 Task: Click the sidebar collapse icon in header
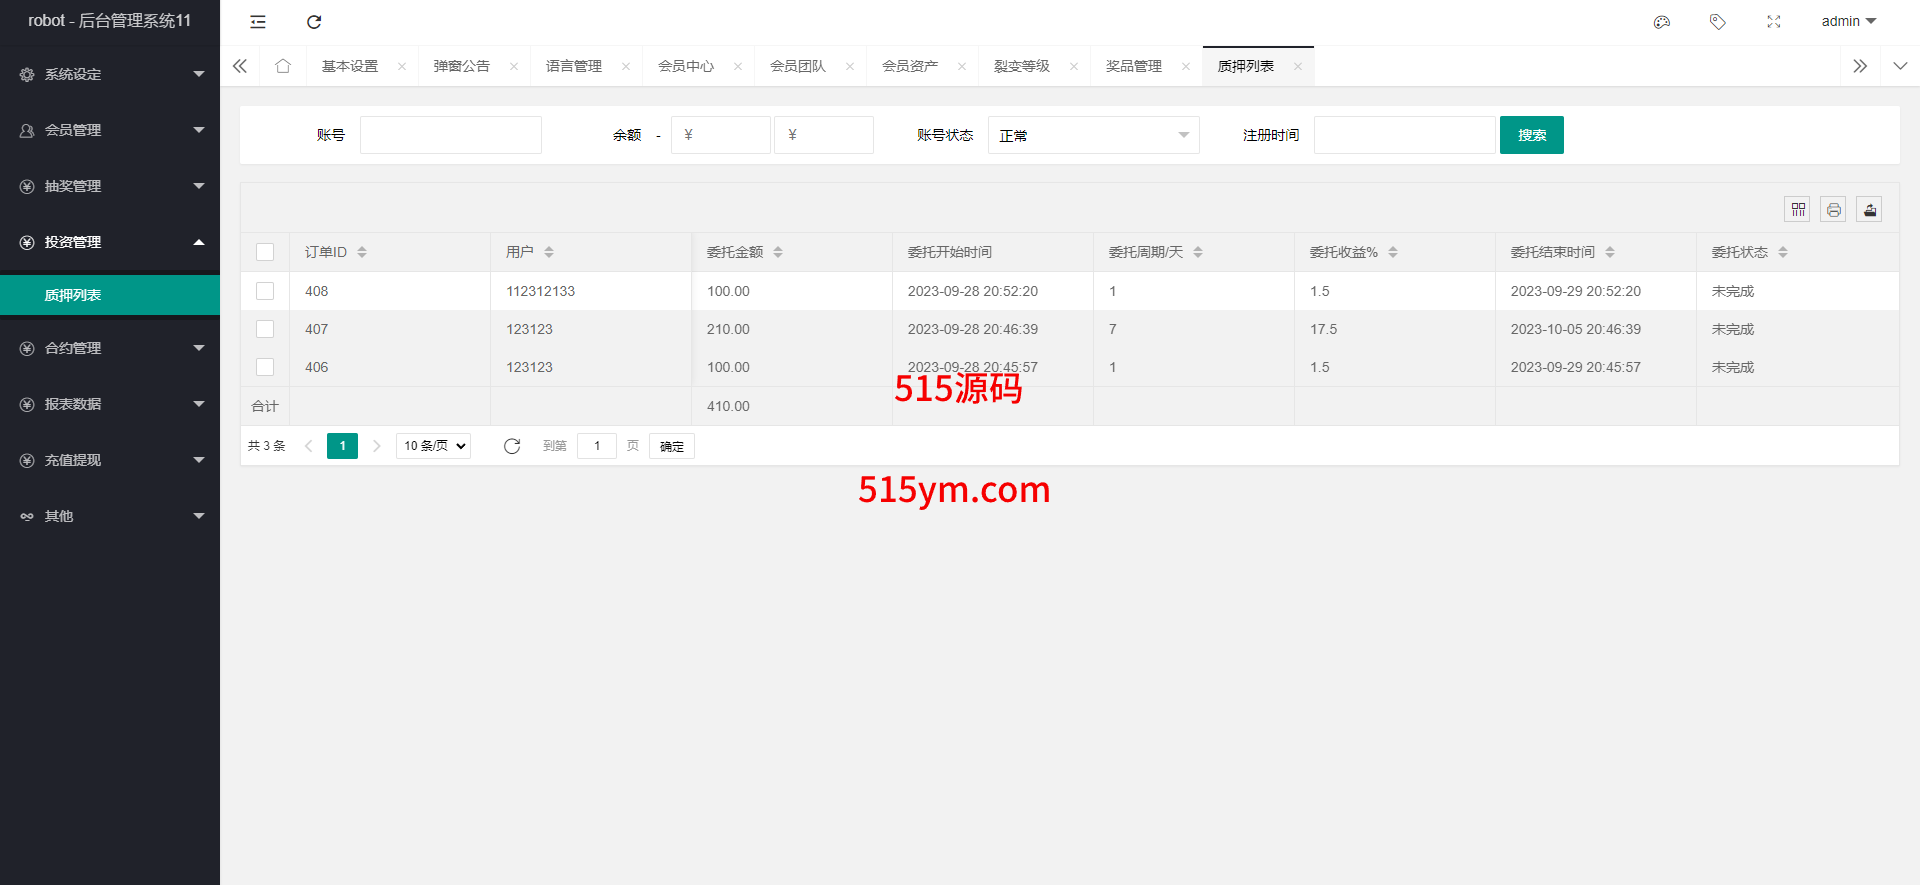pos(258,22)
